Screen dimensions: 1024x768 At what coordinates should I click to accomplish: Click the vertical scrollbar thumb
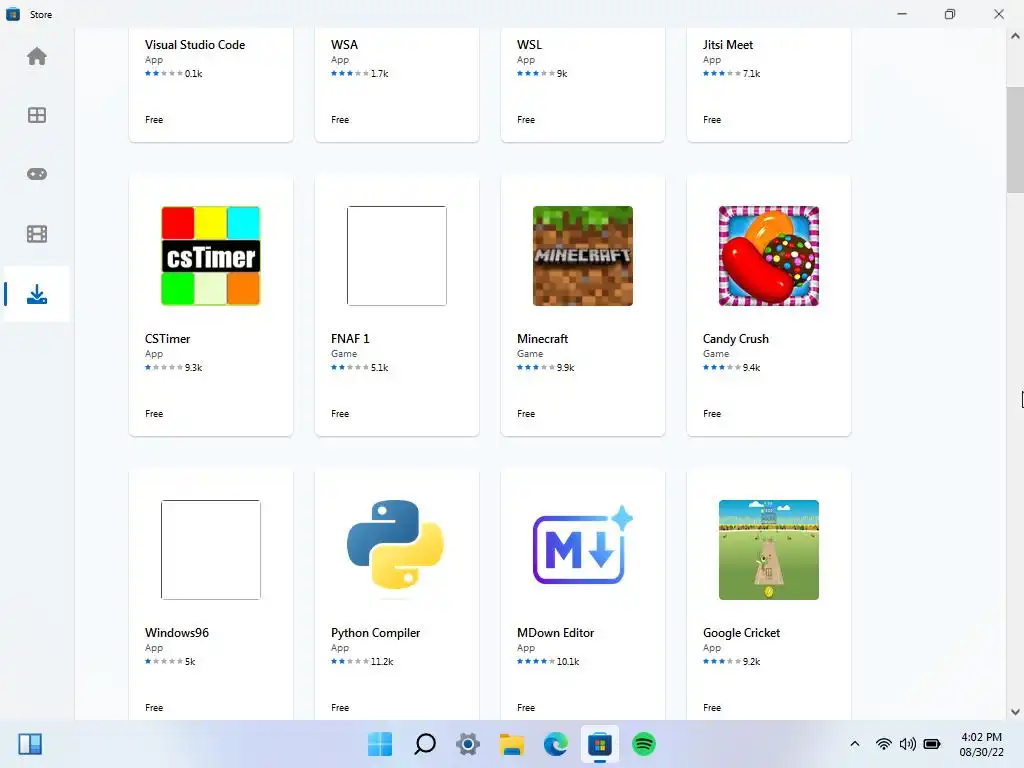pyautogui.click(x=1015, y=140)
